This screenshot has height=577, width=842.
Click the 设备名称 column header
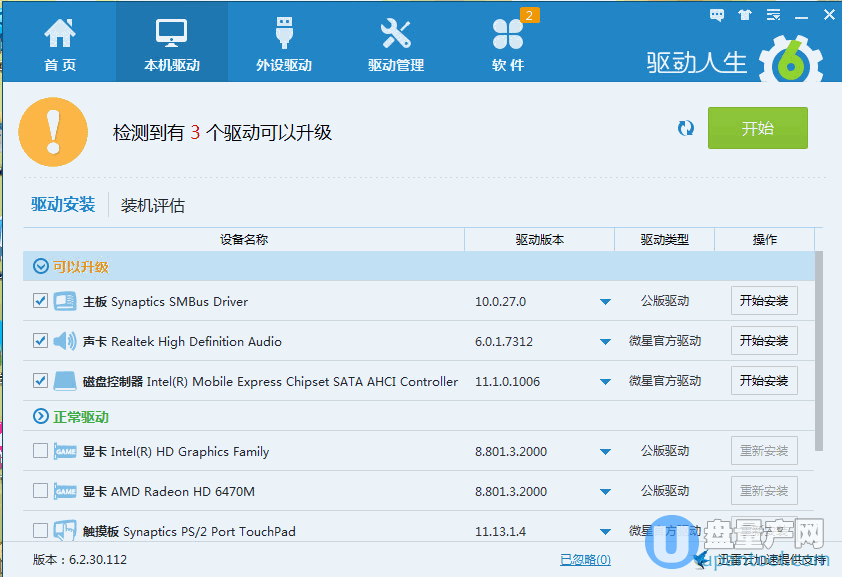click(244, 239)
